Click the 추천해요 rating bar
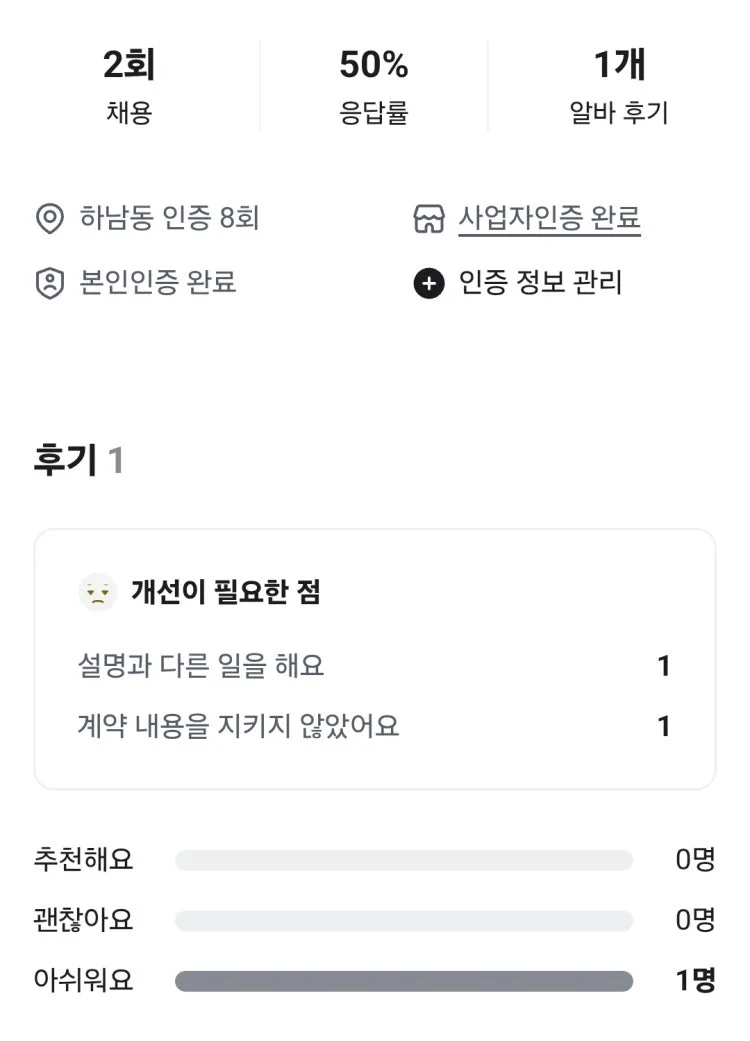 click(x=404, y=860)
